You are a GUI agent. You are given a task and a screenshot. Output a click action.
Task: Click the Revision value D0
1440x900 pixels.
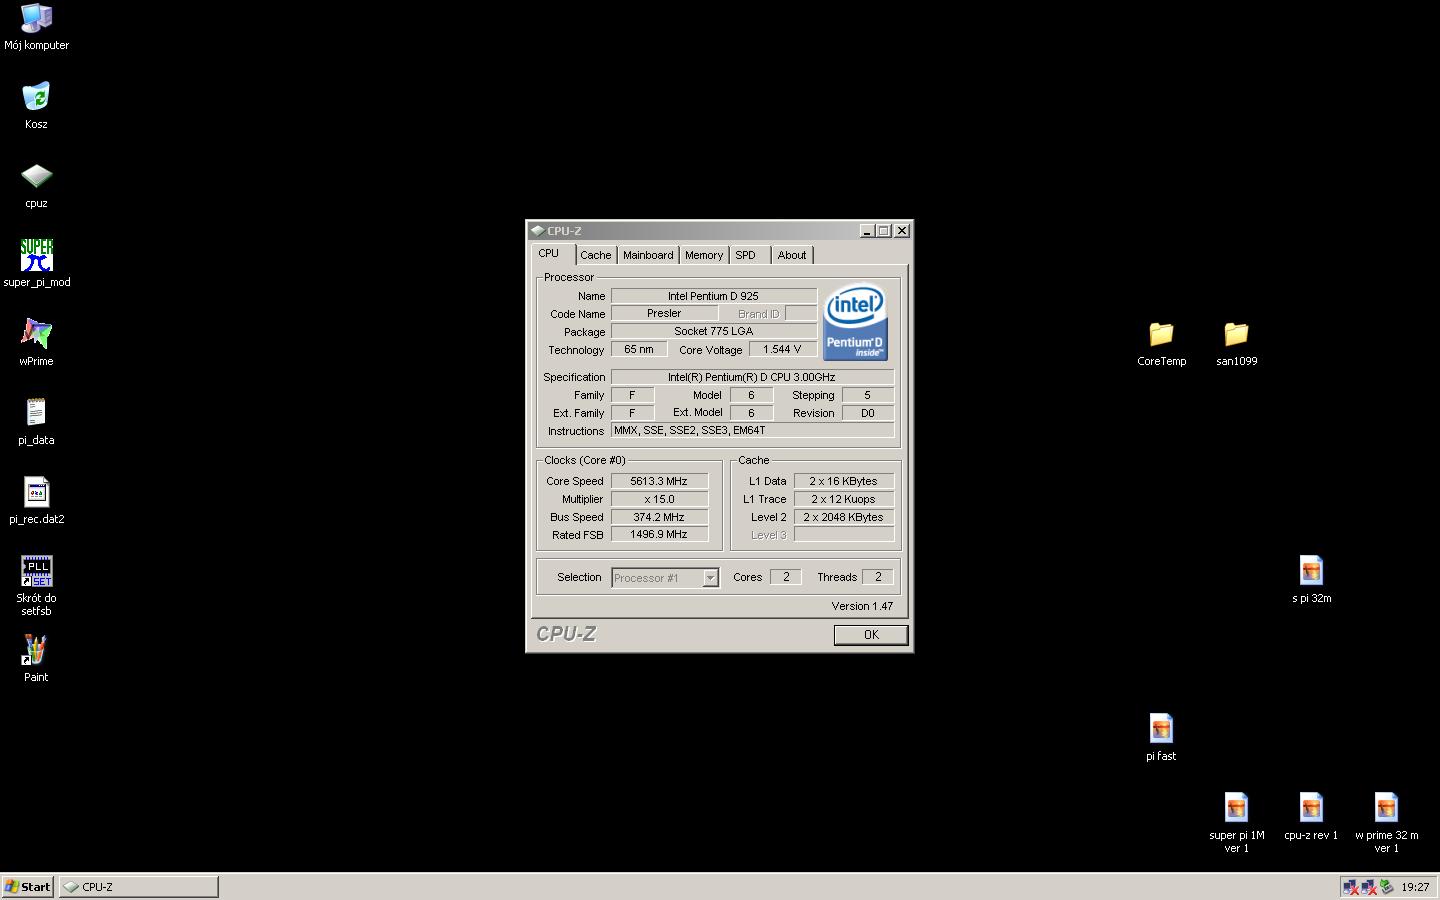[867, 413]
